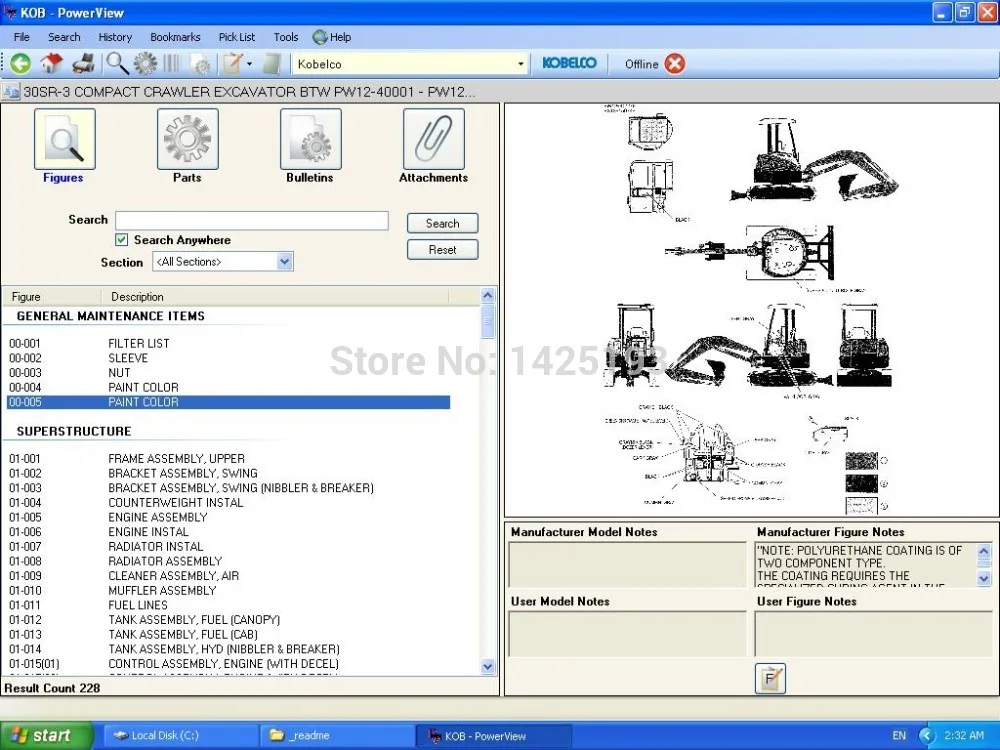Click the red Offline X icon
1000x750 pixels.
click(x=675, y=64)
